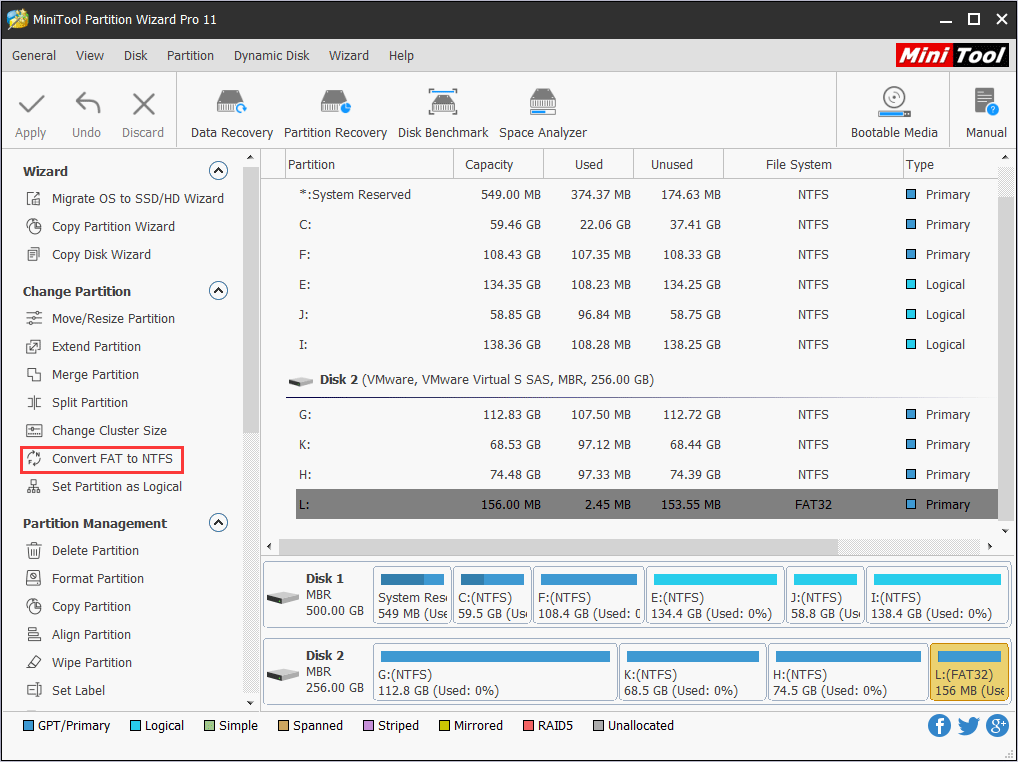Choose Change Cluster Size
The width and height of the screenshot is (1018, 762).
tap(96, 430)
